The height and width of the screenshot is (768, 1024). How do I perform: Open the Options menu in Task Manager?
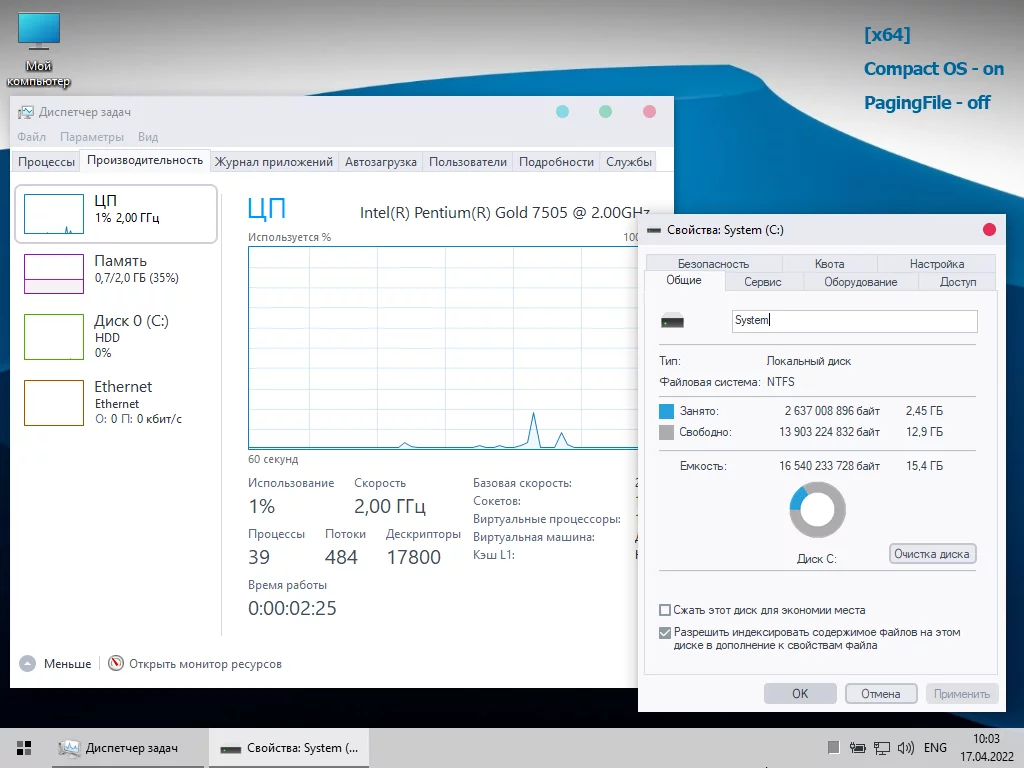(x=92, y=137)
